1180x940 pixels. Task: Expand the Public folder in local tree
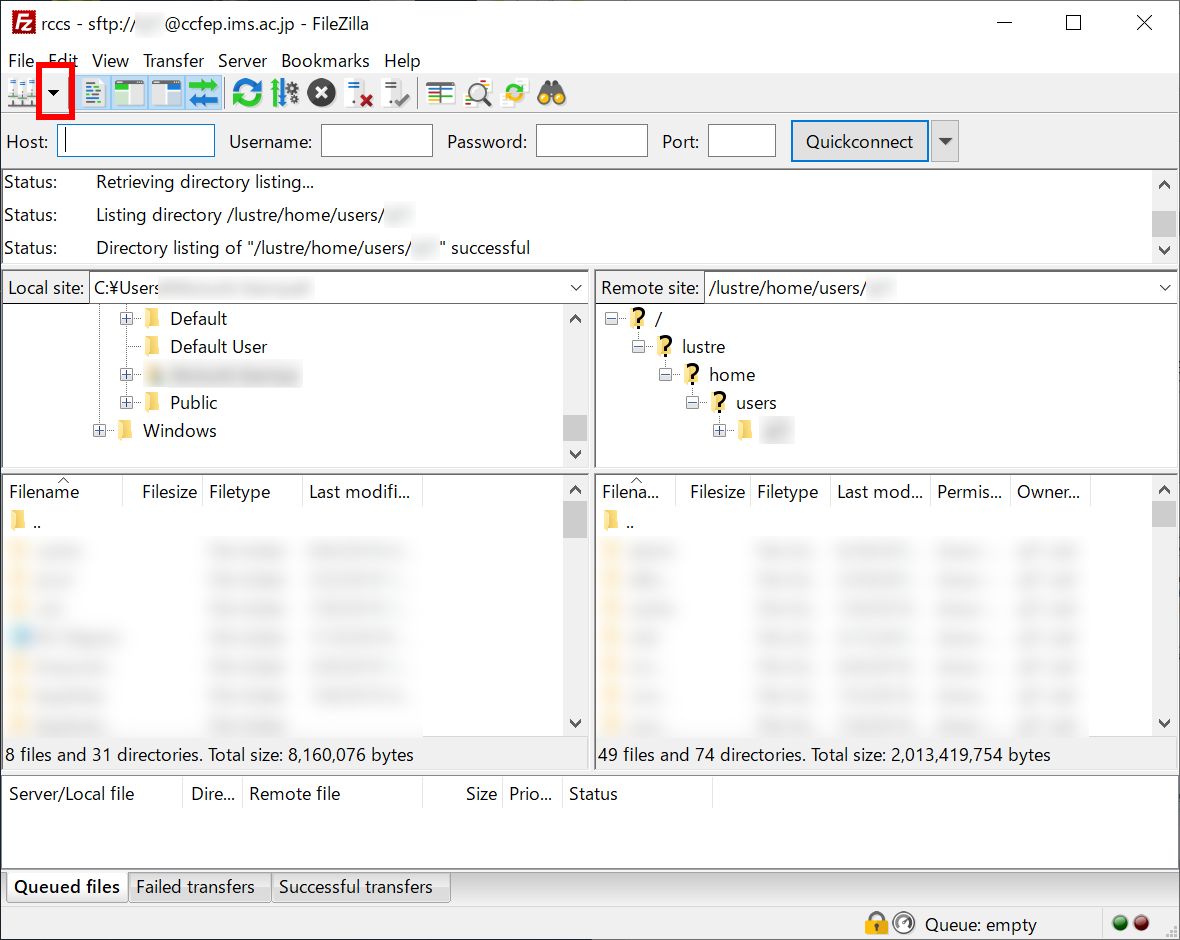click(126, 403)
